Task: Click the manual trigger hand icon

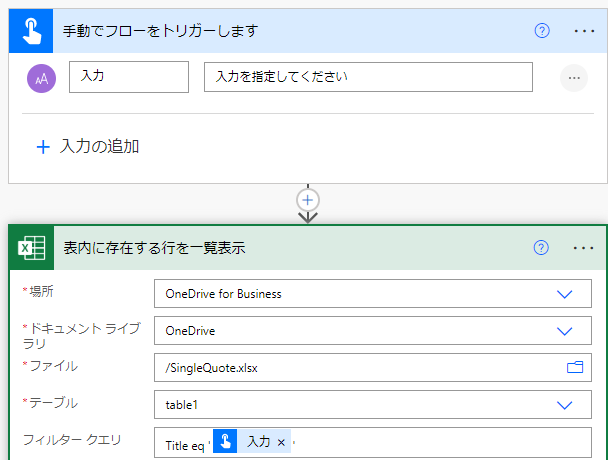Action: coord(31,31)
